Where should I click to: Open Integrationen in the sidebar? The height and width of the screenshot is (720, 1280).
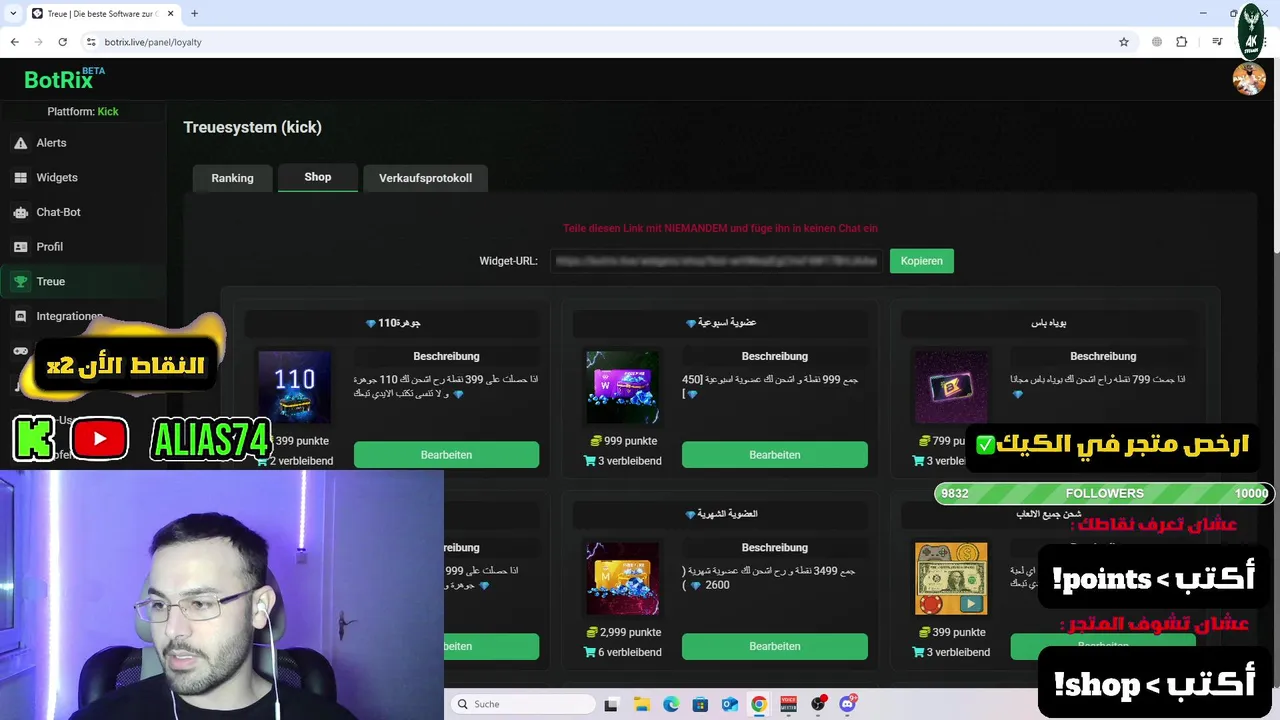(69, 316)
